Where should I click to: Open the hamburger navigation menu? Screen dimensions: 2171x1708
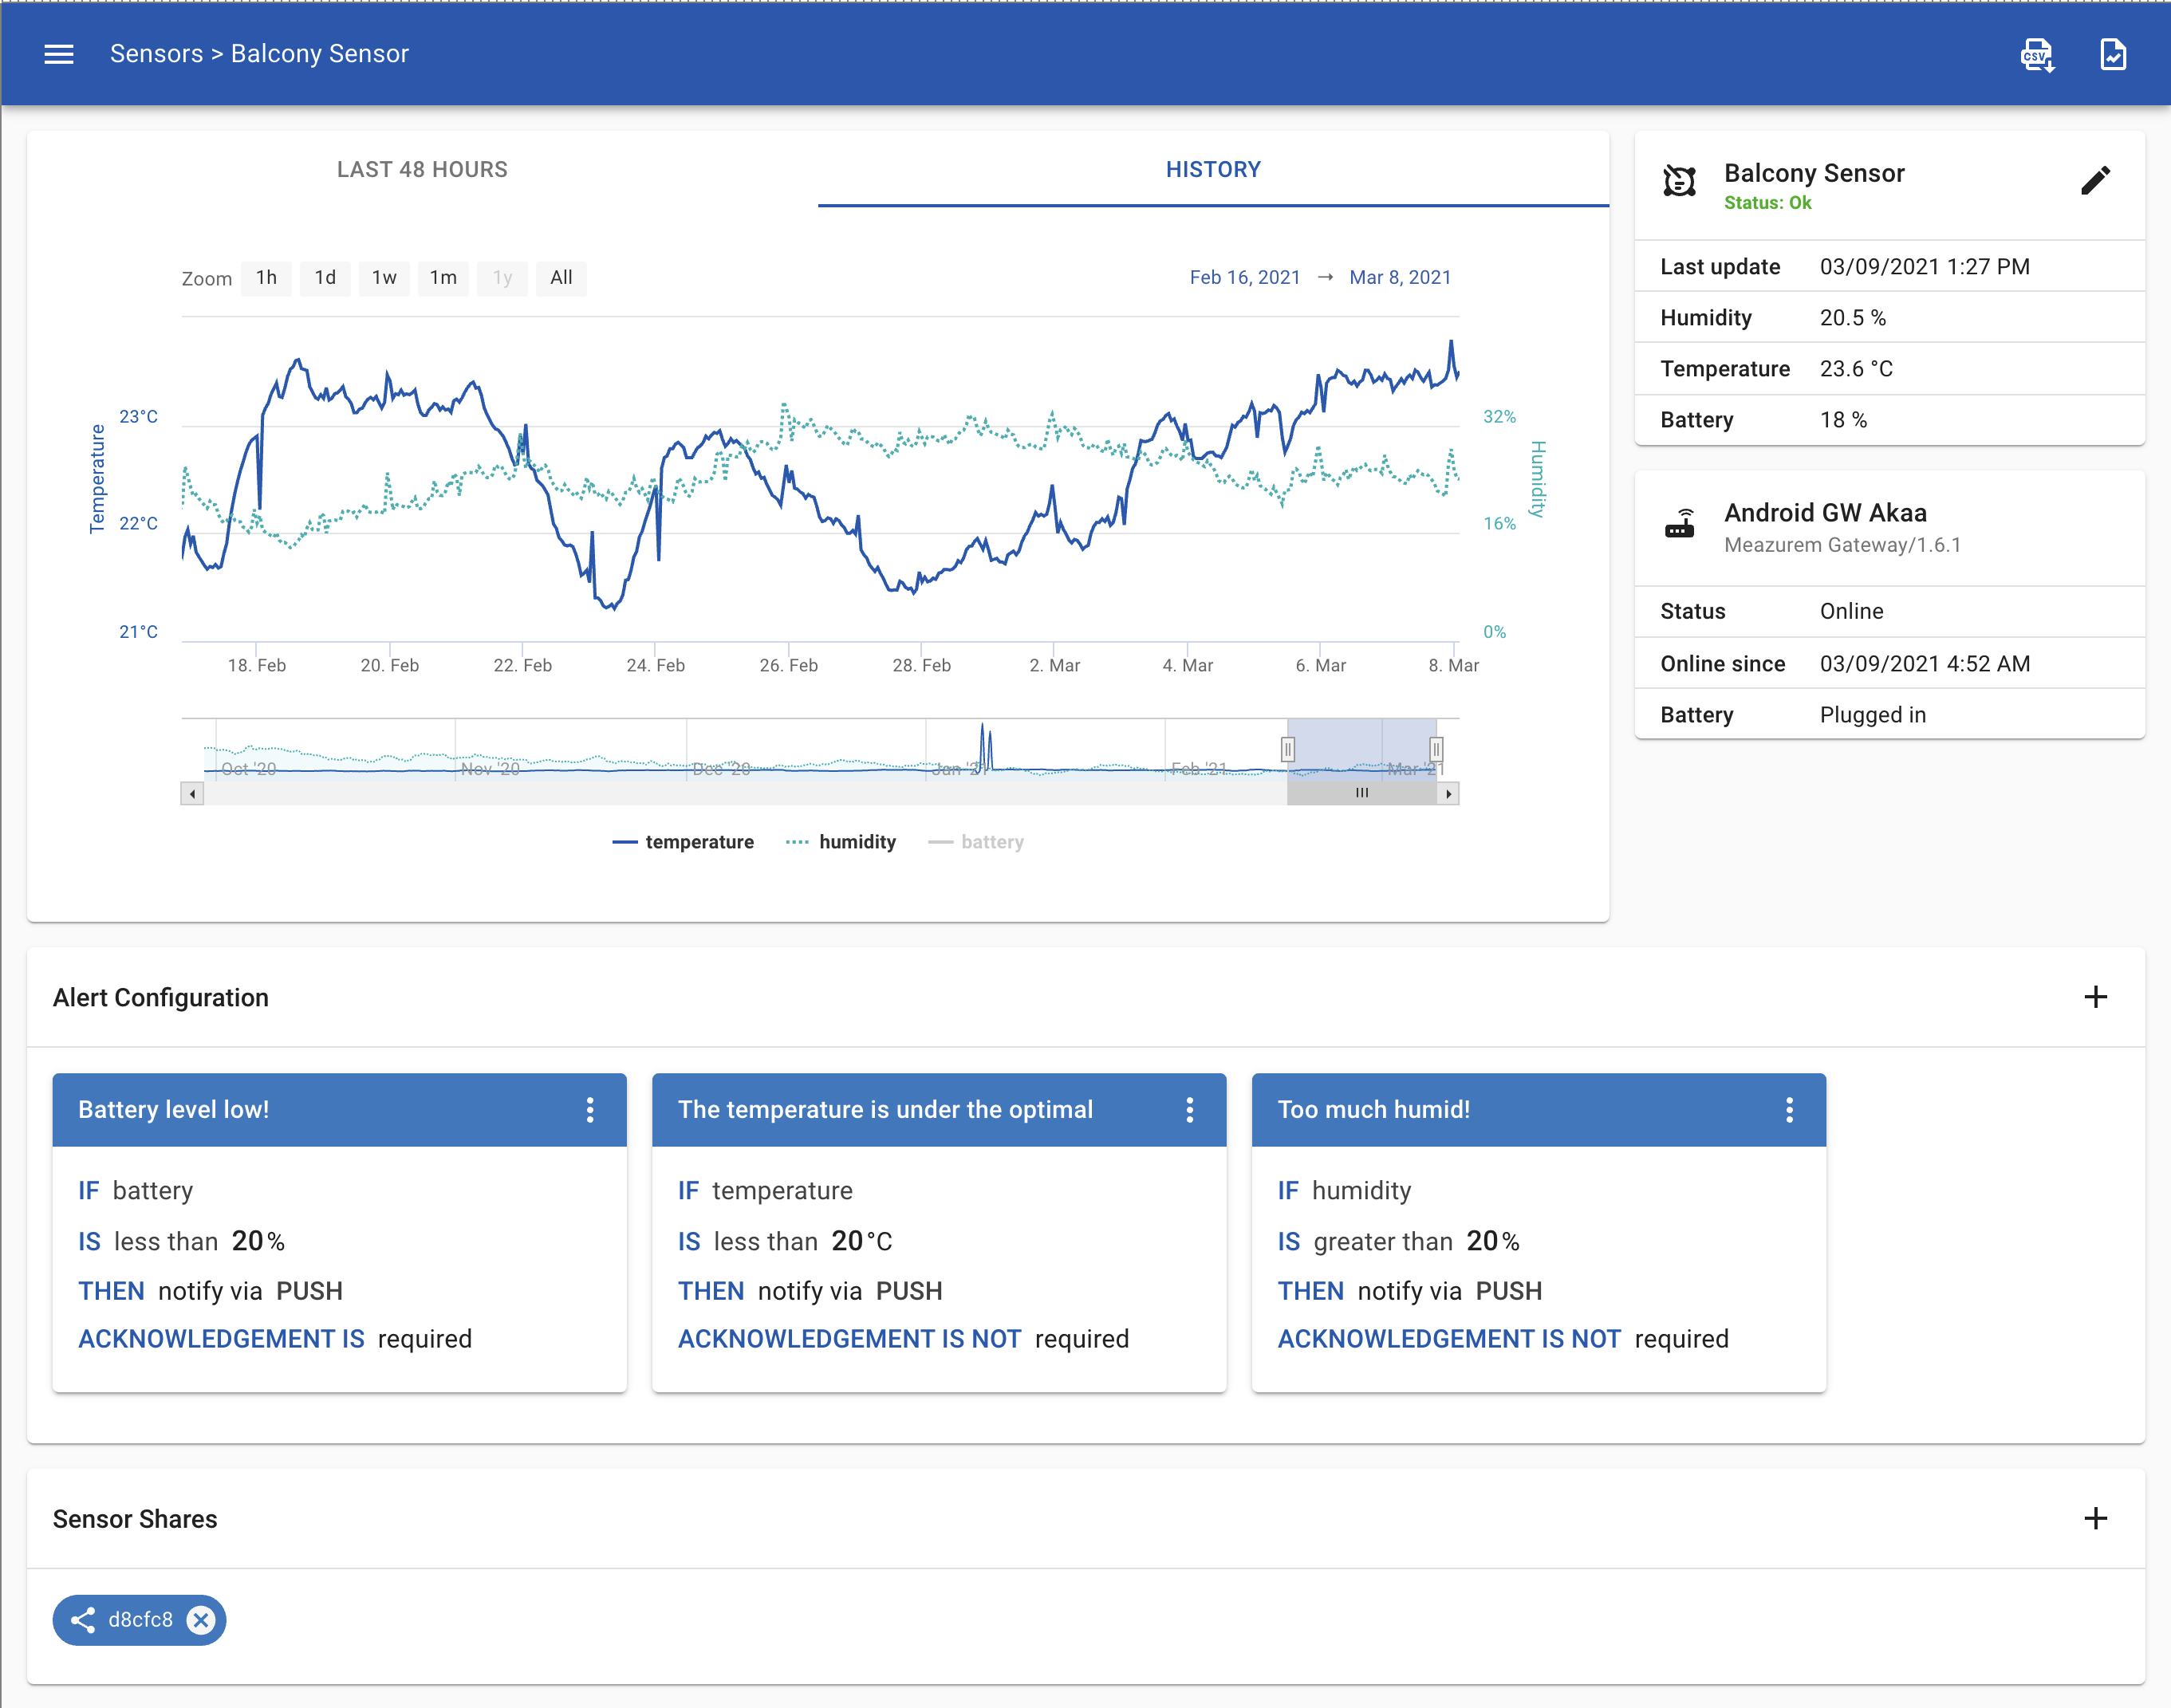tap(59, 54)
